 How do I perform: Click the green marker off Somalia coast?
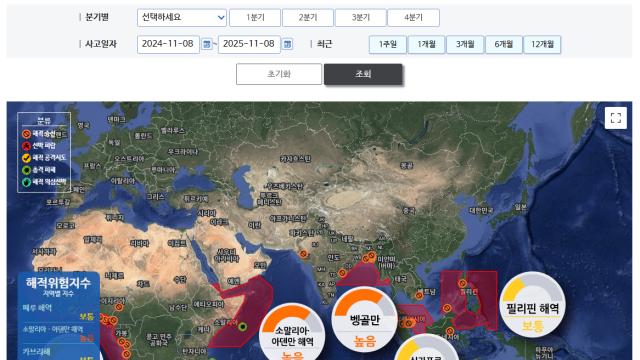[x=242, y=327]
